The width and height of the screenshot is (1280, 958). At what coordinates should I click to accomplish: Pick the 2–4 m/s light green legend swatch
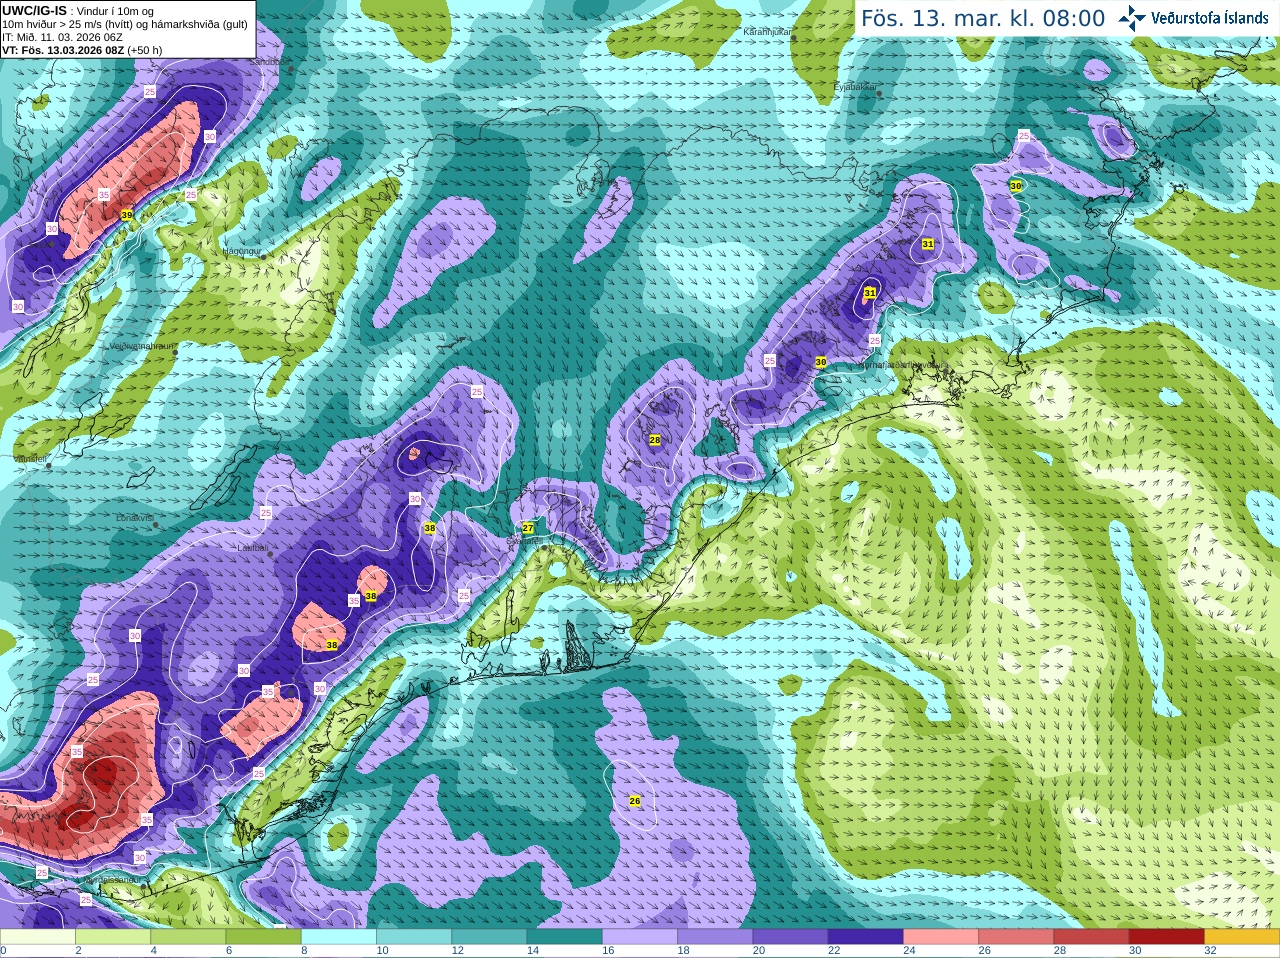tap(113, 937)
